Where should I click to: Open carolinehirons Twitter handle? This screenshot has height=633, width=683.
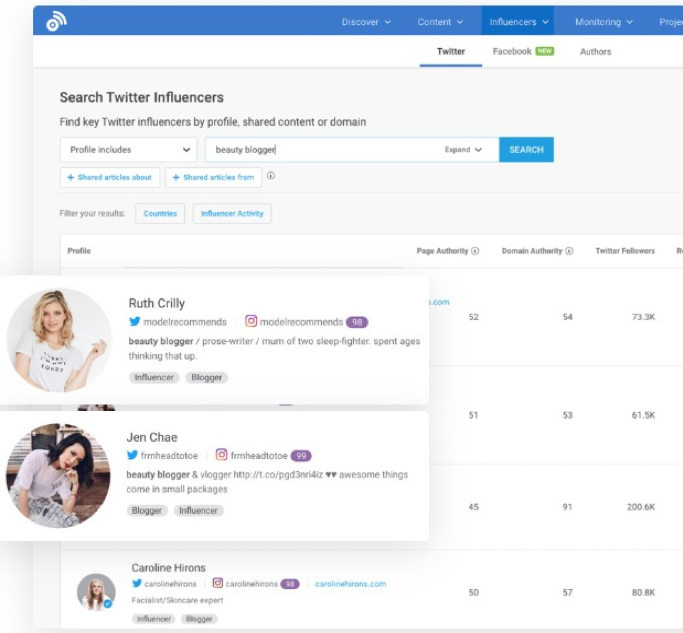170,584
